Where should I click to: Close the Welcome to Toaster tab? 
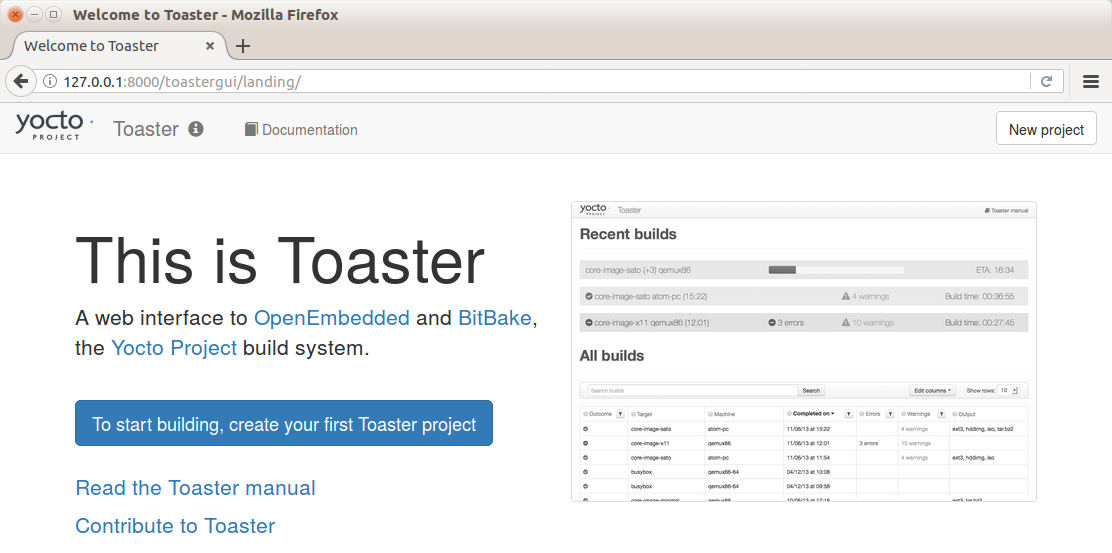point(210,46)
